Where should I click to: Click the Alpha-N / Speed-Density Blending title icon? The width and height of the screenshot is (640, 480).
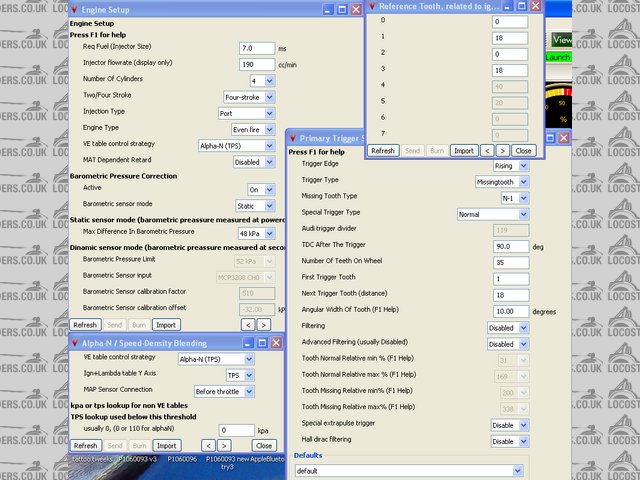coord(74,341)
